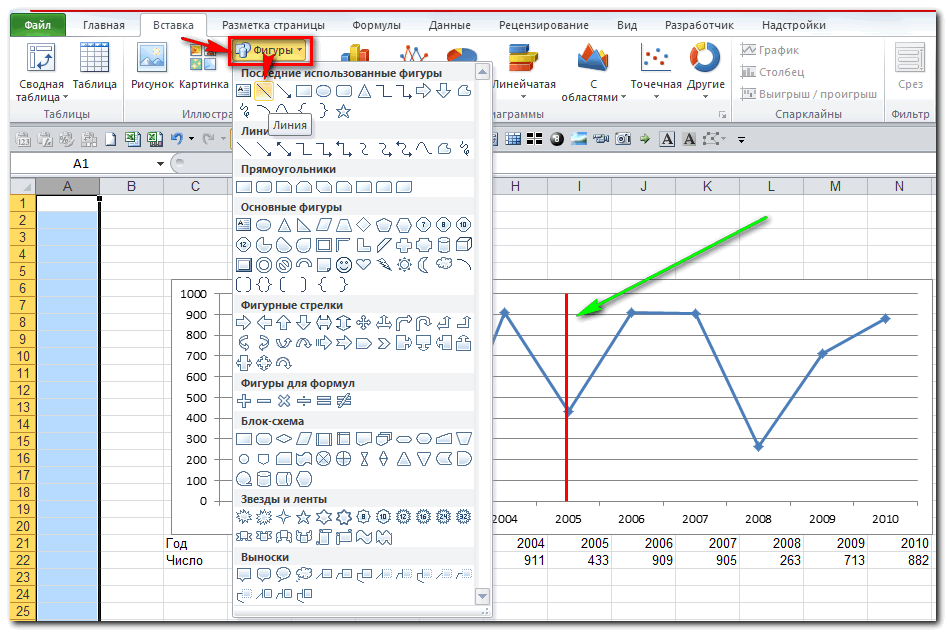Select the right triangle in basic shapes

point(304,225)
